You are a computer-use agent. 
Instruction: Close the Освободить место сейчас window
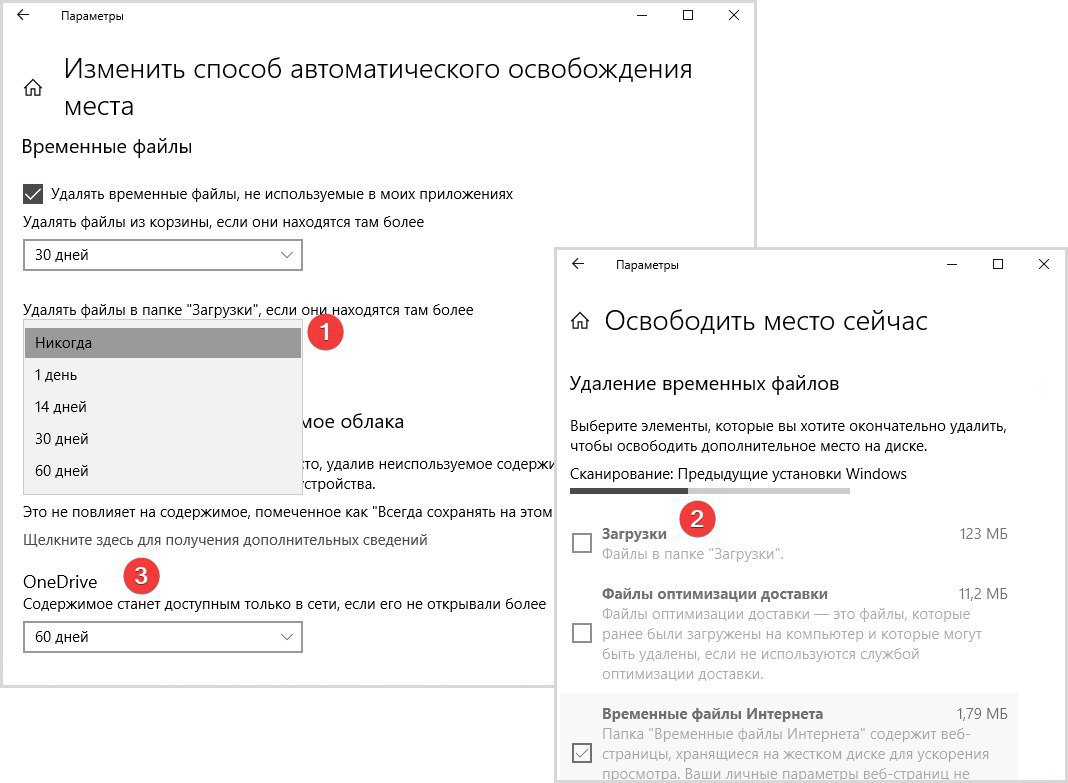(1043, 264)
